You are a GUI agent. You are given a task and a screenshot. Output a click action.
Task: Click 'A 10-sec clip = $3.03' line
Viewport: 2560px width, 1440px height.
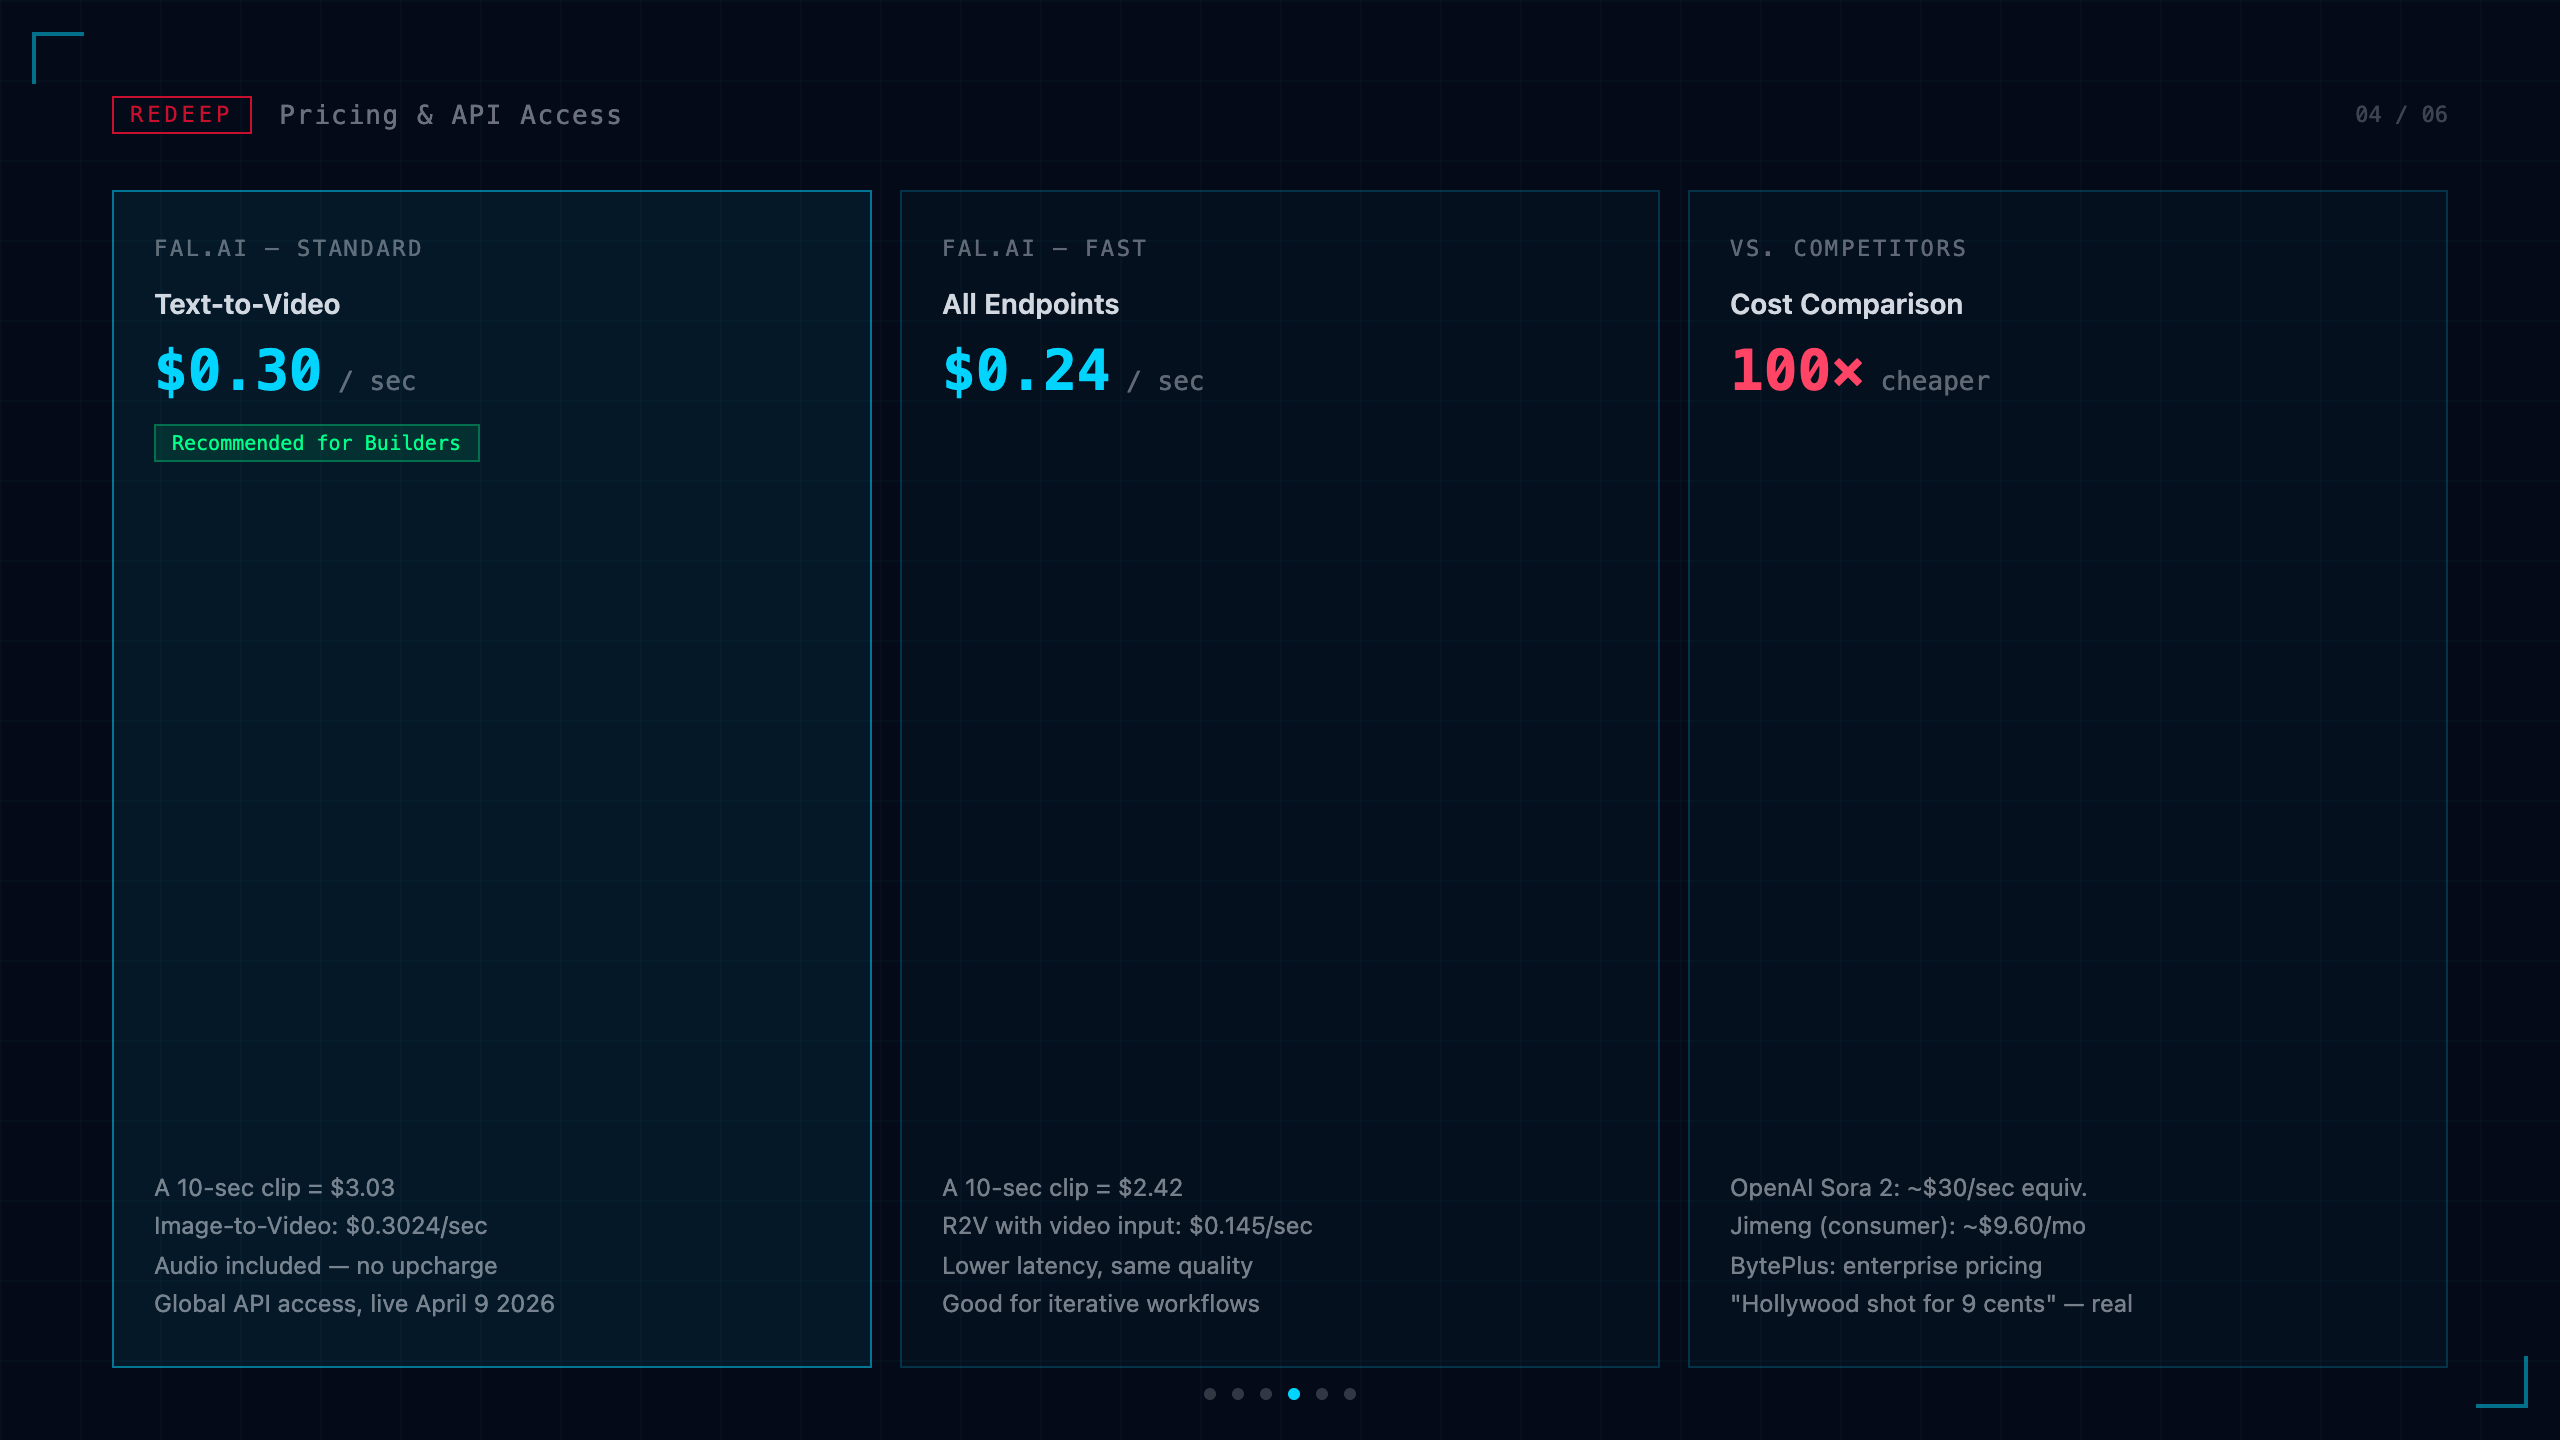point(274,1188)
